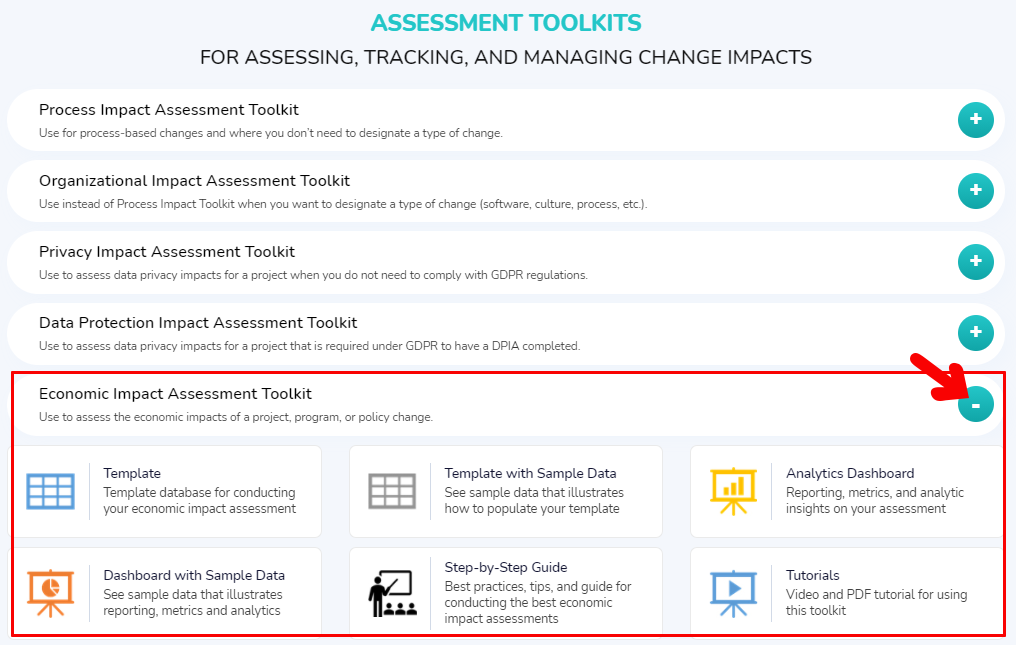Open the yellow Analytics Dashboard chart icon
Image resolution: width=1016 pixels, height=645 pixels.
(x=733, y=491)
